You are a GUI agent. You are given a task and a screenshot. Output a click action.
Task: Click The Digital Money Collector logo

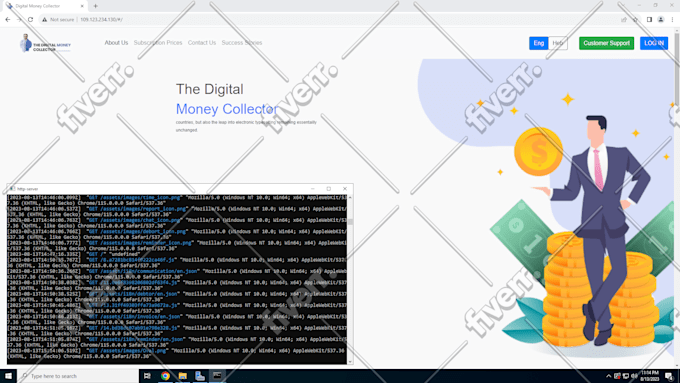[x=45, y=43]
